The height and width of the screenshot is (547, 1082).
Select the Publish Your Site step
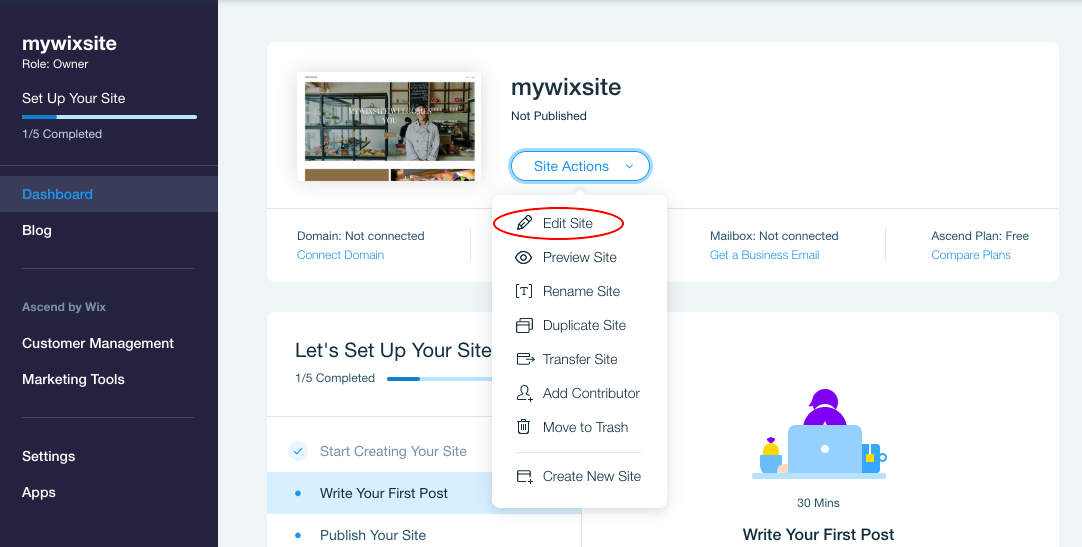[x=373, y=535]
